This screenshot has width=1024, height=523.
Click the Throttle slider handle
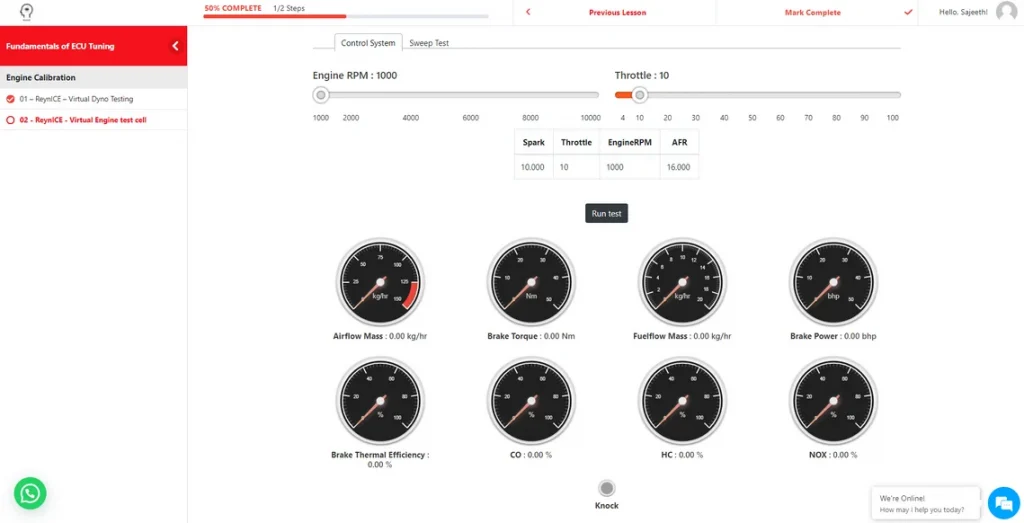click(x=640, y=95)
